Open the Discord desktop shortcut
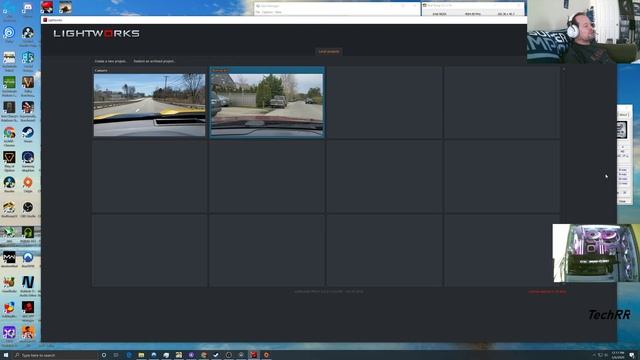The height and width of the screenshot is (360, 640). (28, 9)
